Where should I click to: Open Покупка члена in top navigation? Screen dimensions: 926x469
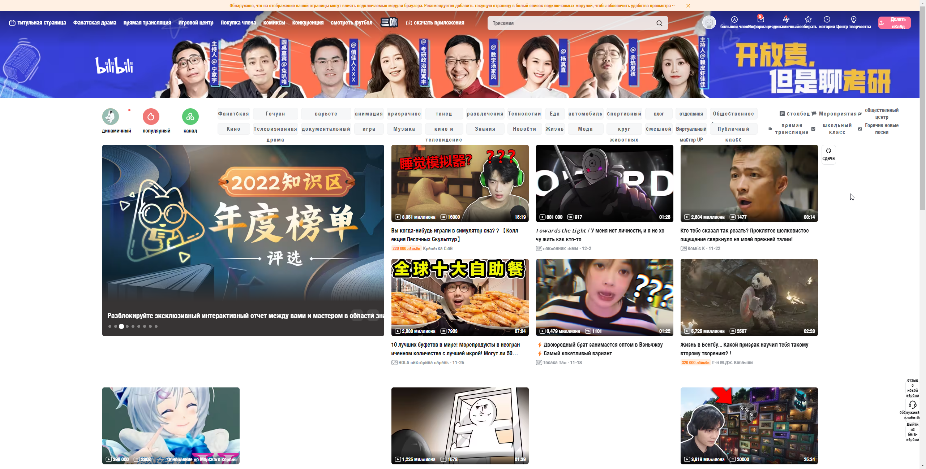pyautogui.click(x=238, y=22)
